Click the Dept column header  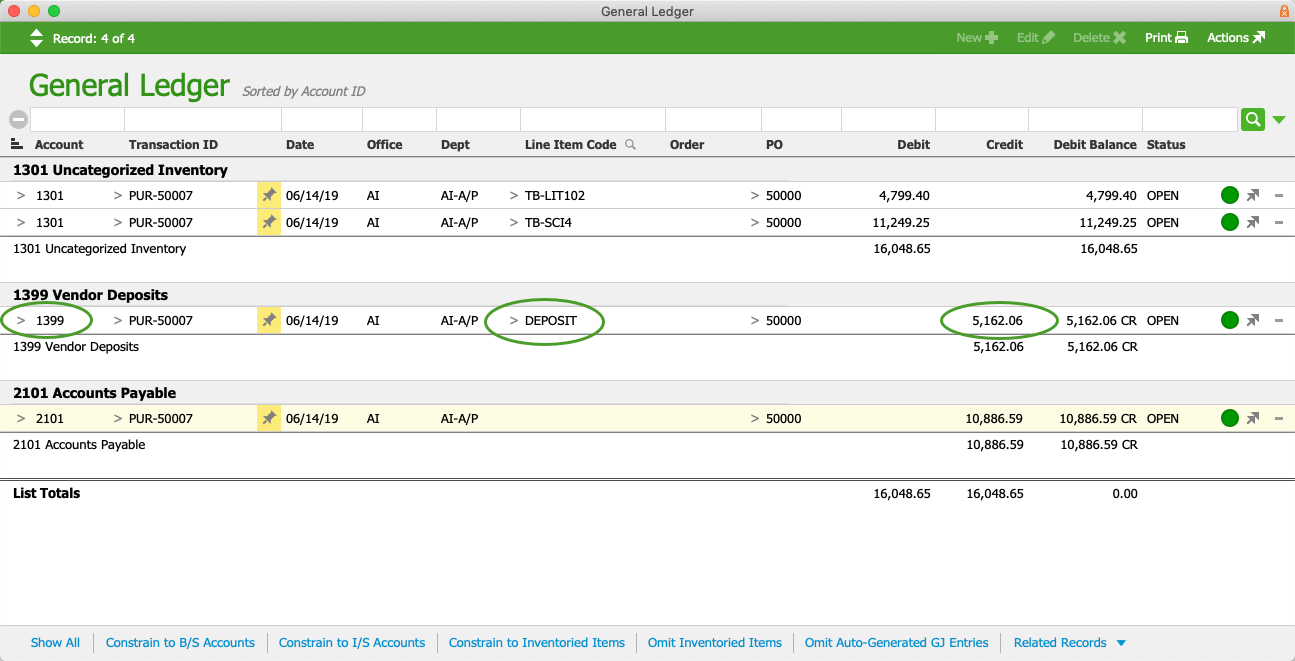tap(455, 144)
